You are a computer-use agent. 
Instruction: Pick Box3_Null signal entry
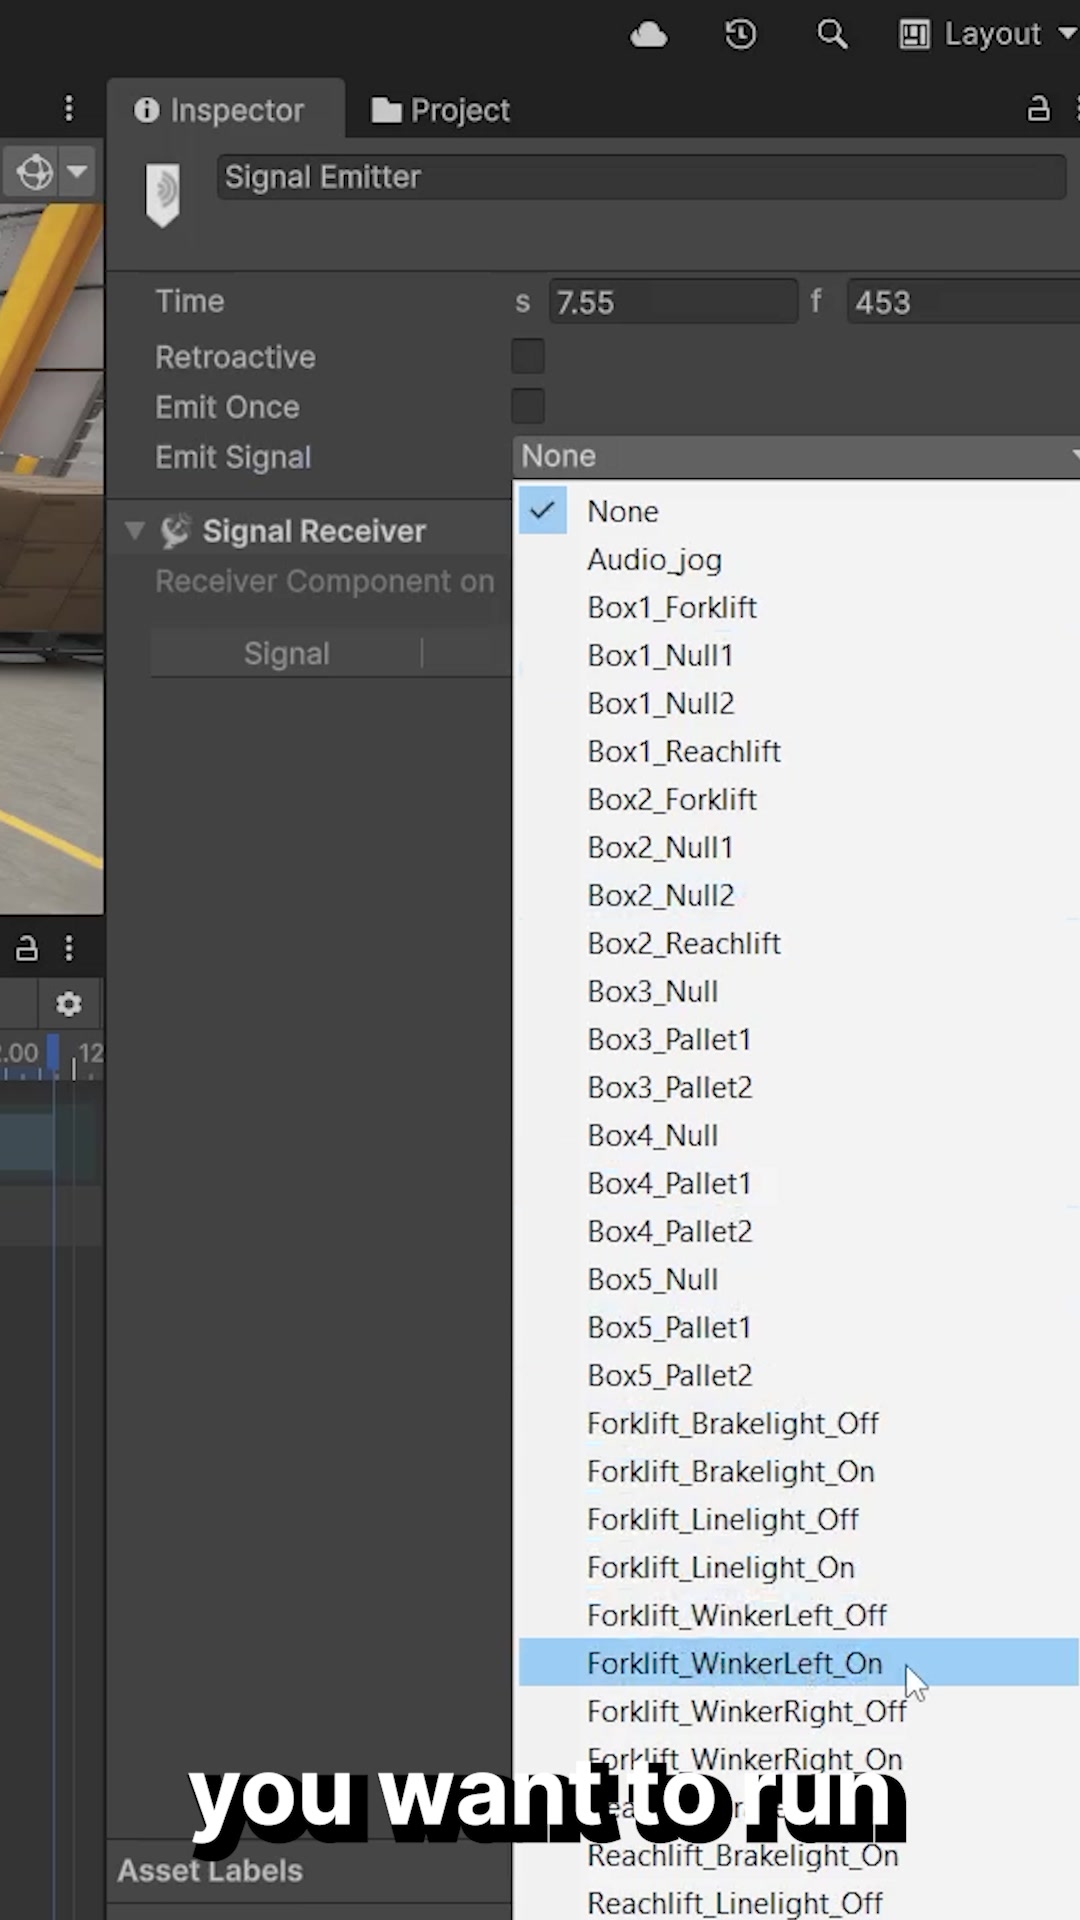pyautogui.click(x=798, y=991)
